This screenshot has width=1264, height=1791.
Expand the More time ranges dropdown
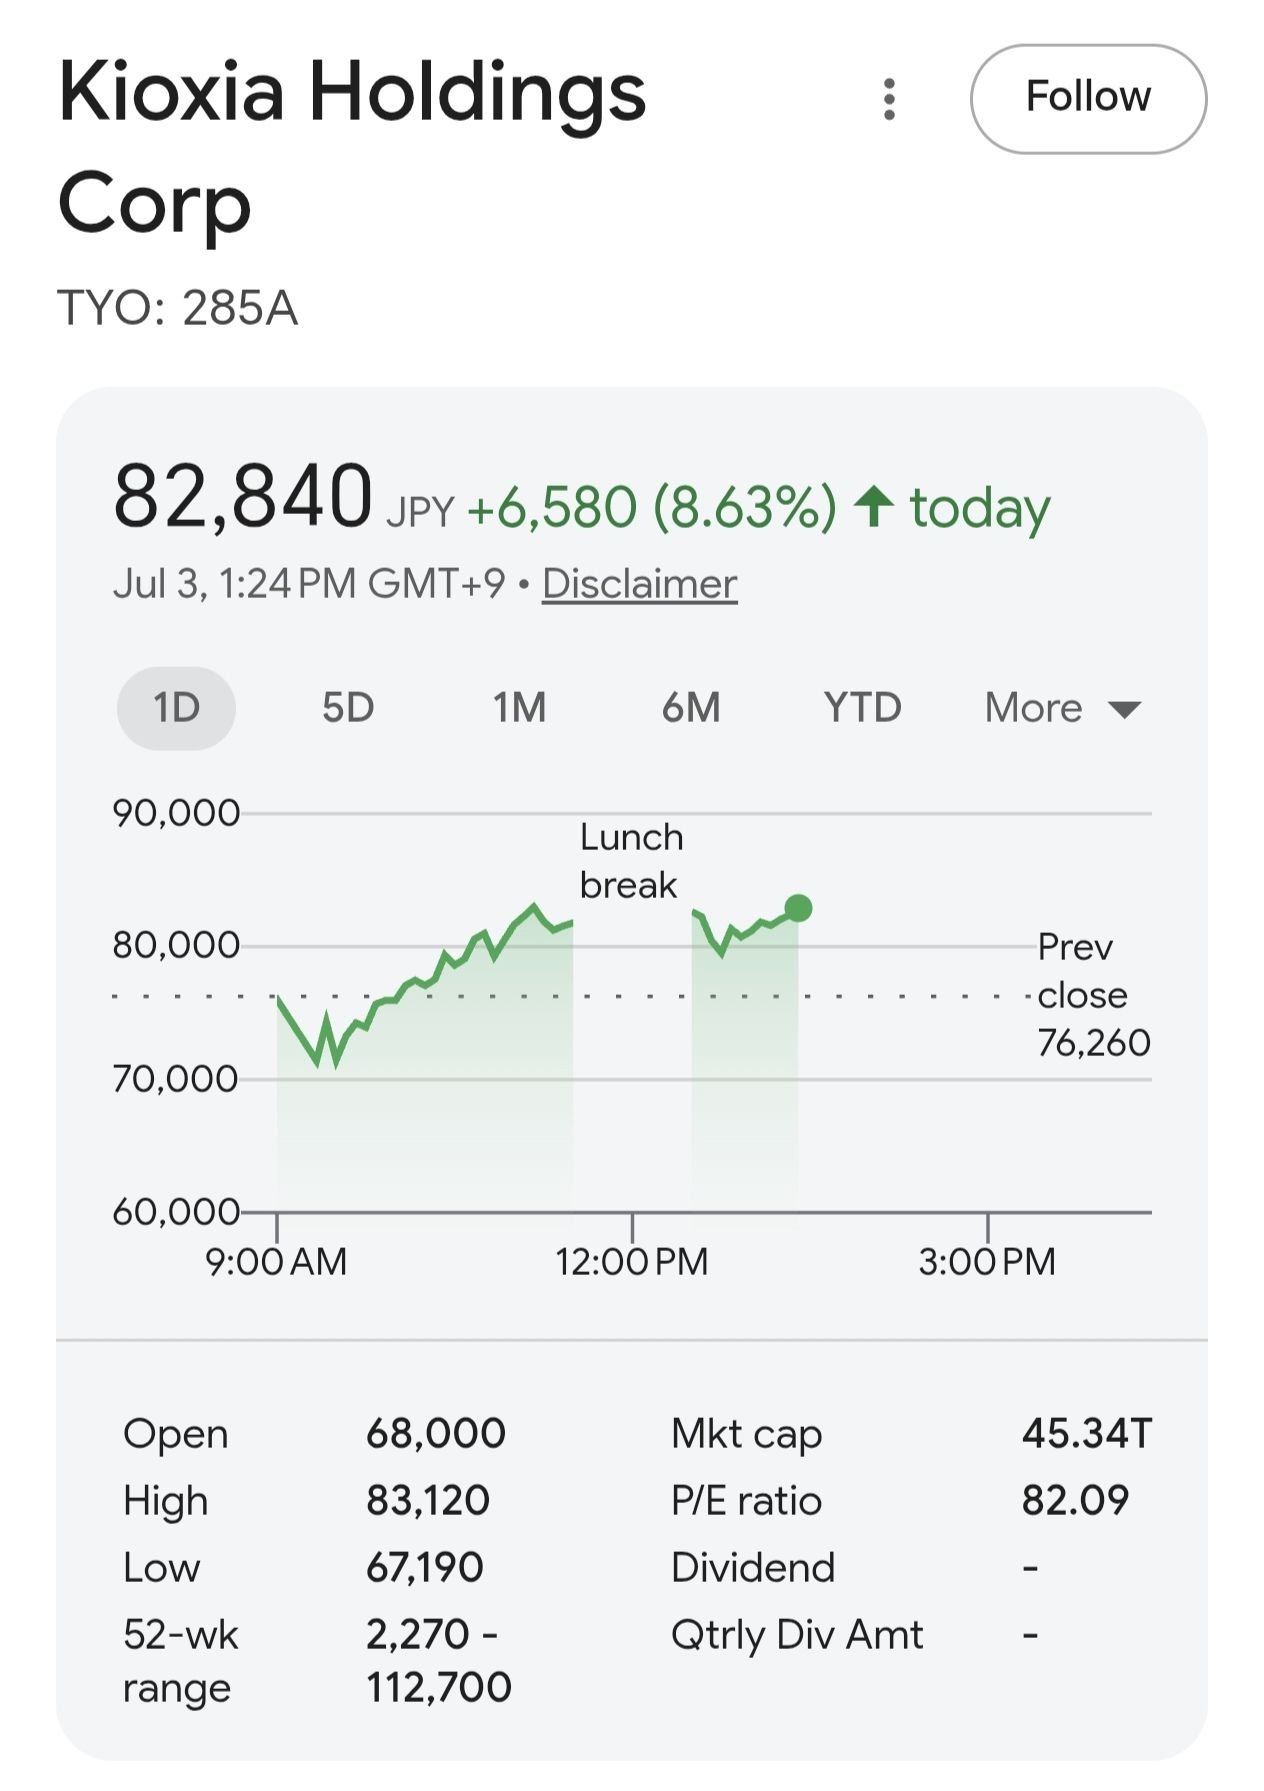1062,708
